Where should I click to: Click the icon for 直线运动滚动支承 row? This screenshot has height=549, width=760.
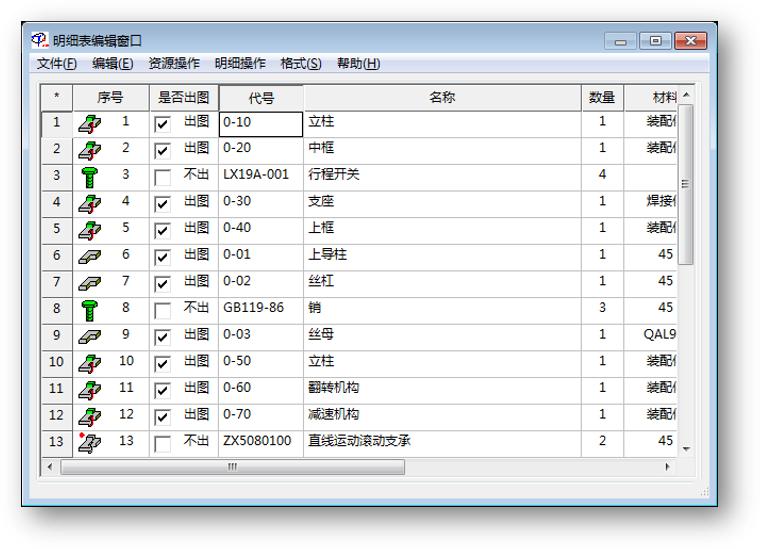click(x=90, y=443)
